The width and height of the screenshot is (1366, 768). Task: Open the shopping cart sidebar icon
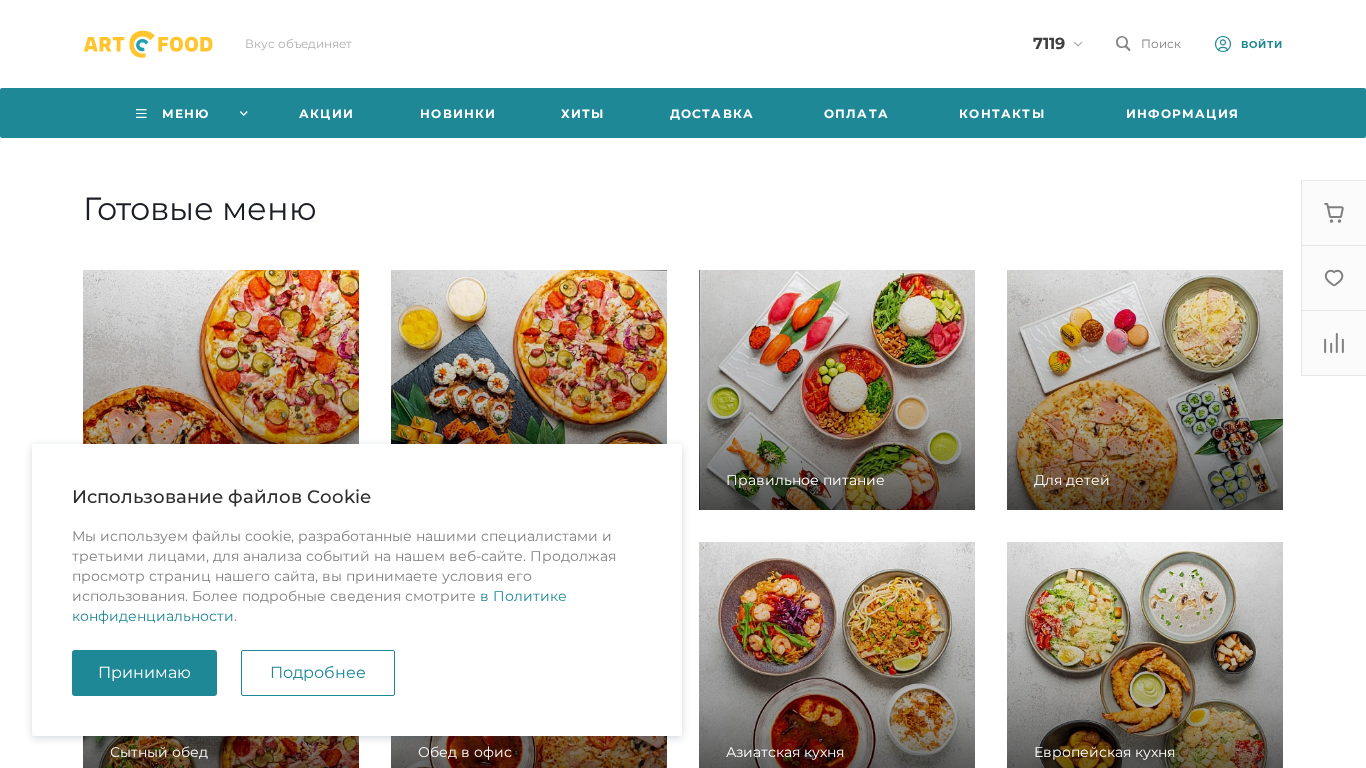(1334, 213)
